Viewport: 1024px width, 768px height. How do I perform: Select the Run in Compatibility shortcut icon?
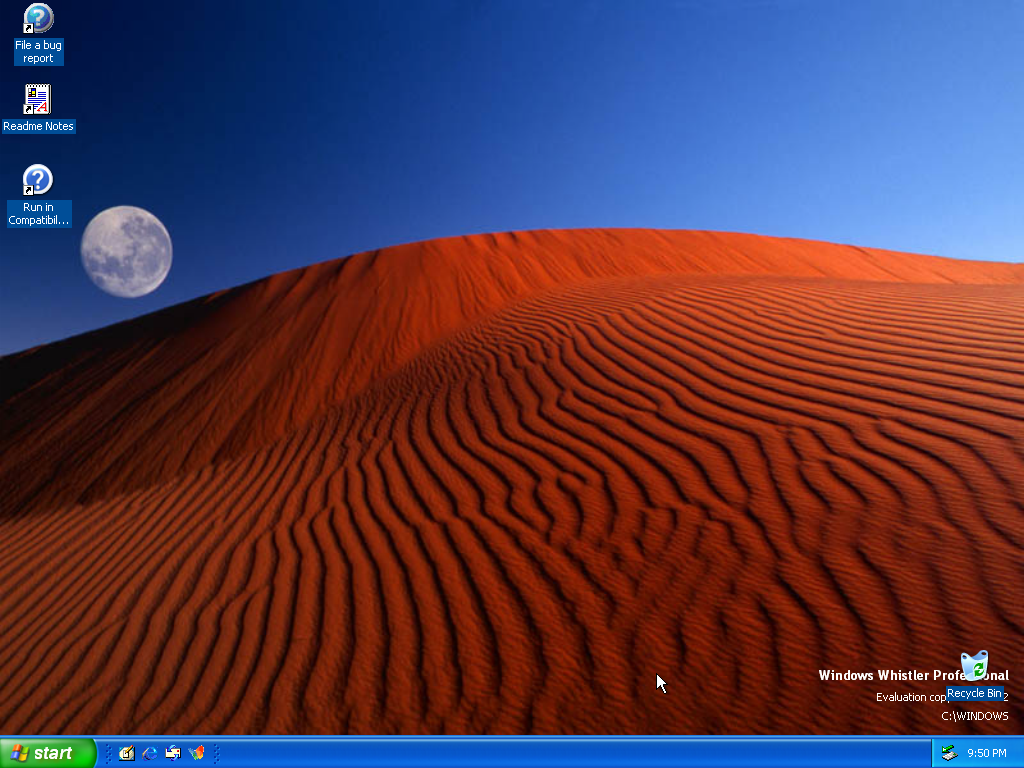pyautogui.click(x=38, y=180)
